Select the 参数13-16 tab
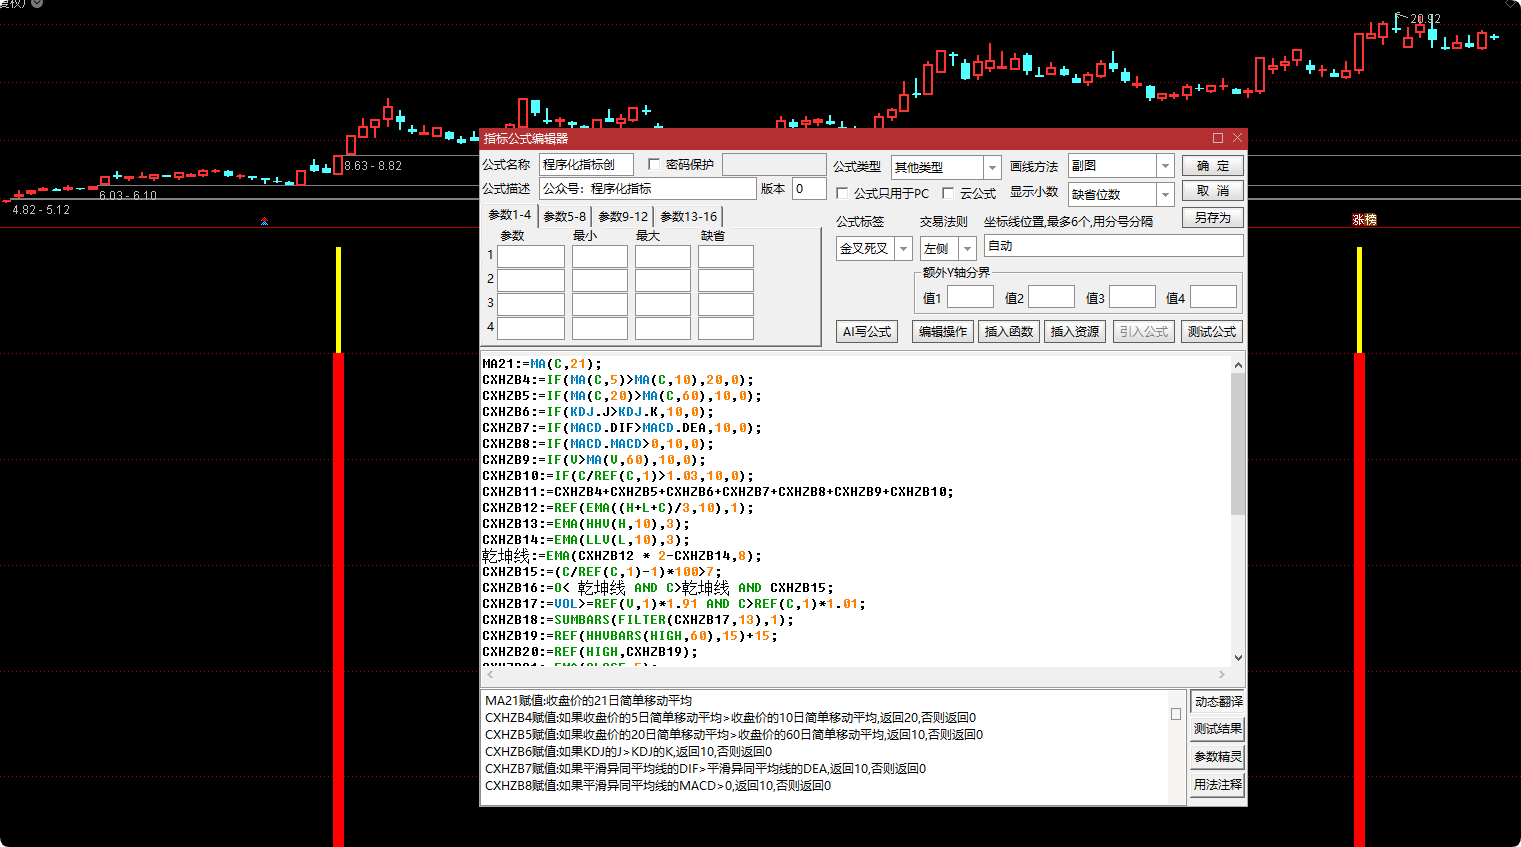 tap(688, 216)
